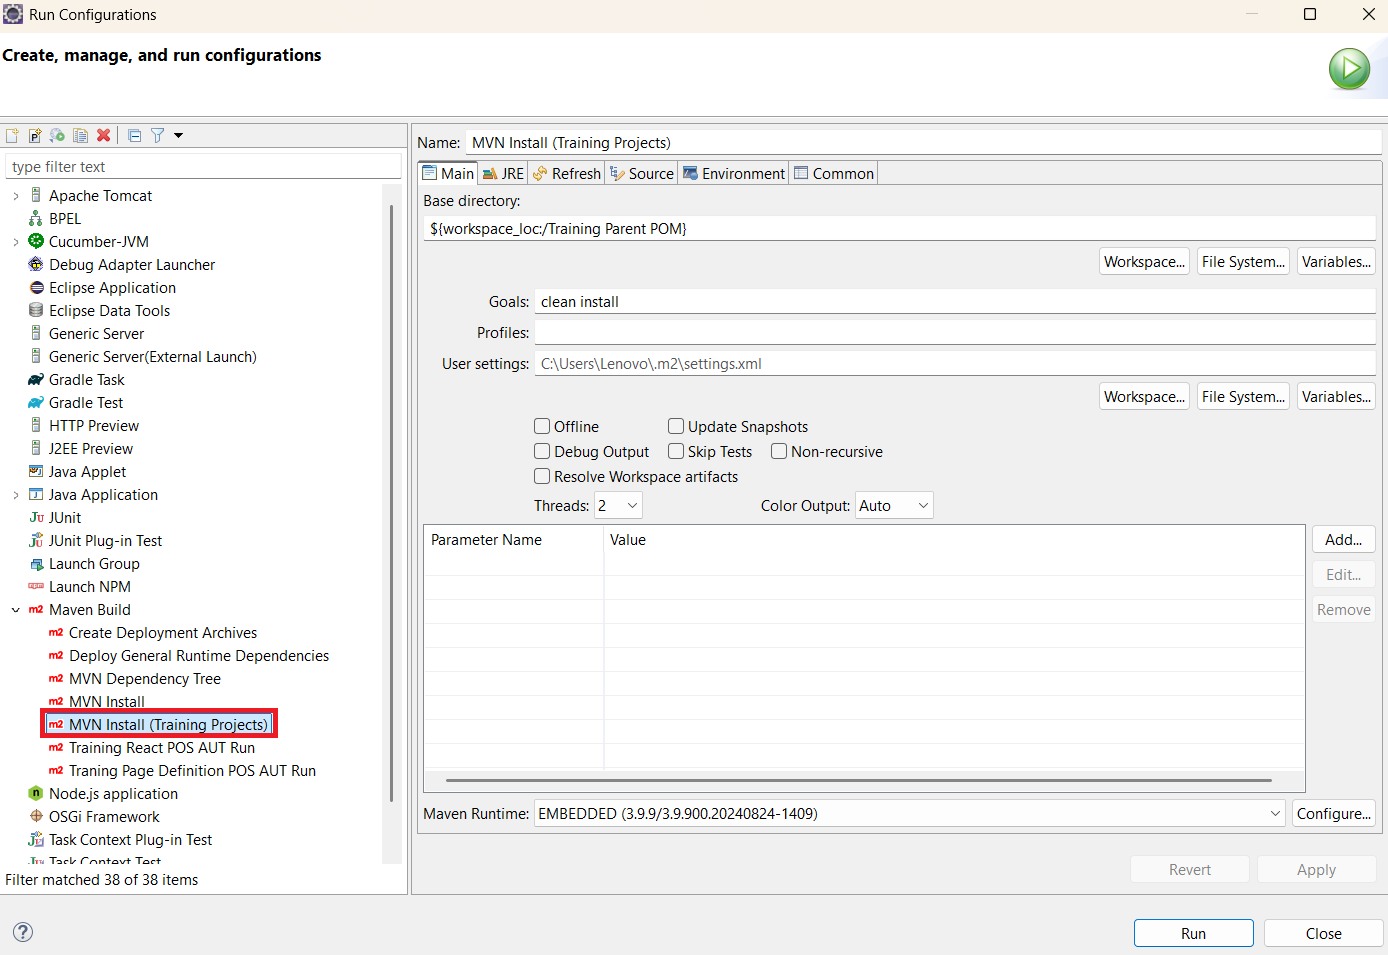Viewport: 1388px width, 955px height.
Task: Click the Filter launch configurations funnel icon
Action: pyautogui.click(x=157, y=135)
